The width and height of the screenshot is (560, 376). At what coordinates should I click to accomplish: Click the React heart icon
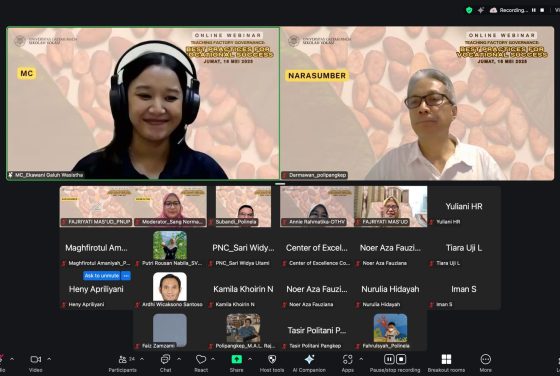coord(201,359)
